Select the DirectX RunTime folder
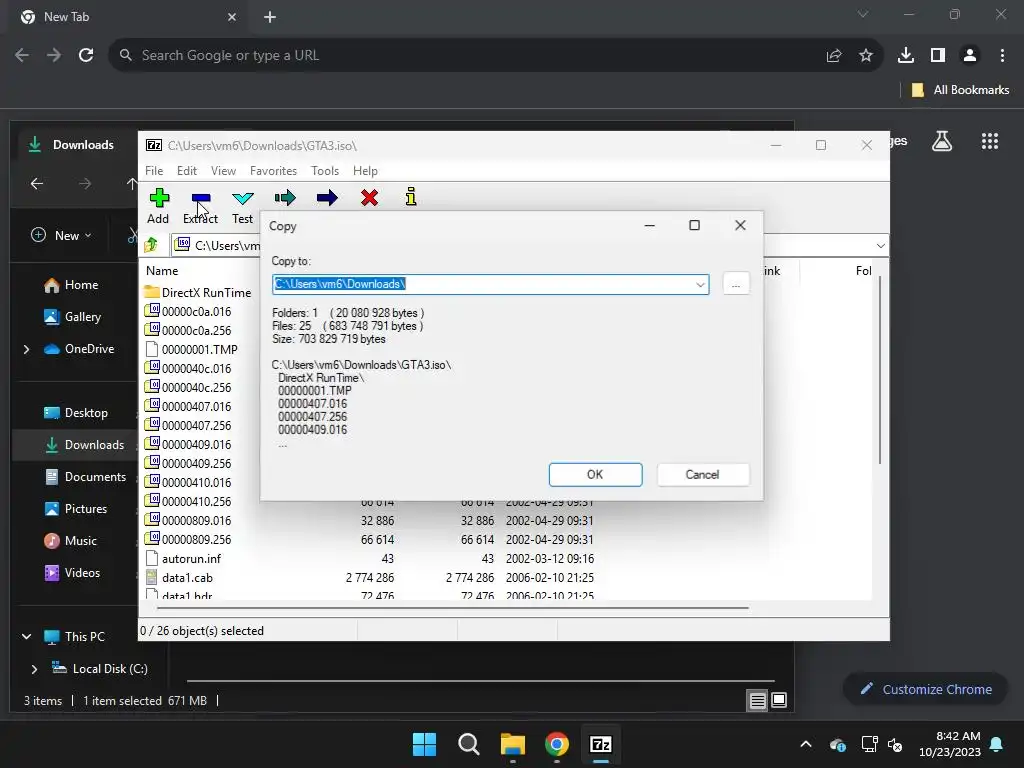Image resolution: width=1024 pixels, height=768 pixels. (x=198, y=293)
